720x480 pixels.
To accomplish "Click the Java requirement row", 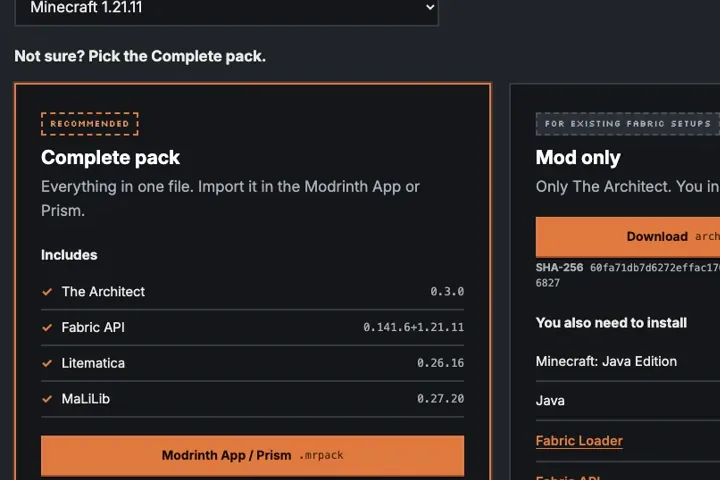I will (x=628, y=401).
